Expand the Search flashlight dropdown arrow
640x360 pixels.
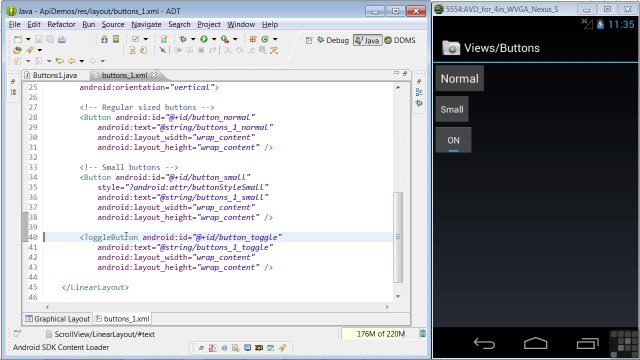(40, 50)
